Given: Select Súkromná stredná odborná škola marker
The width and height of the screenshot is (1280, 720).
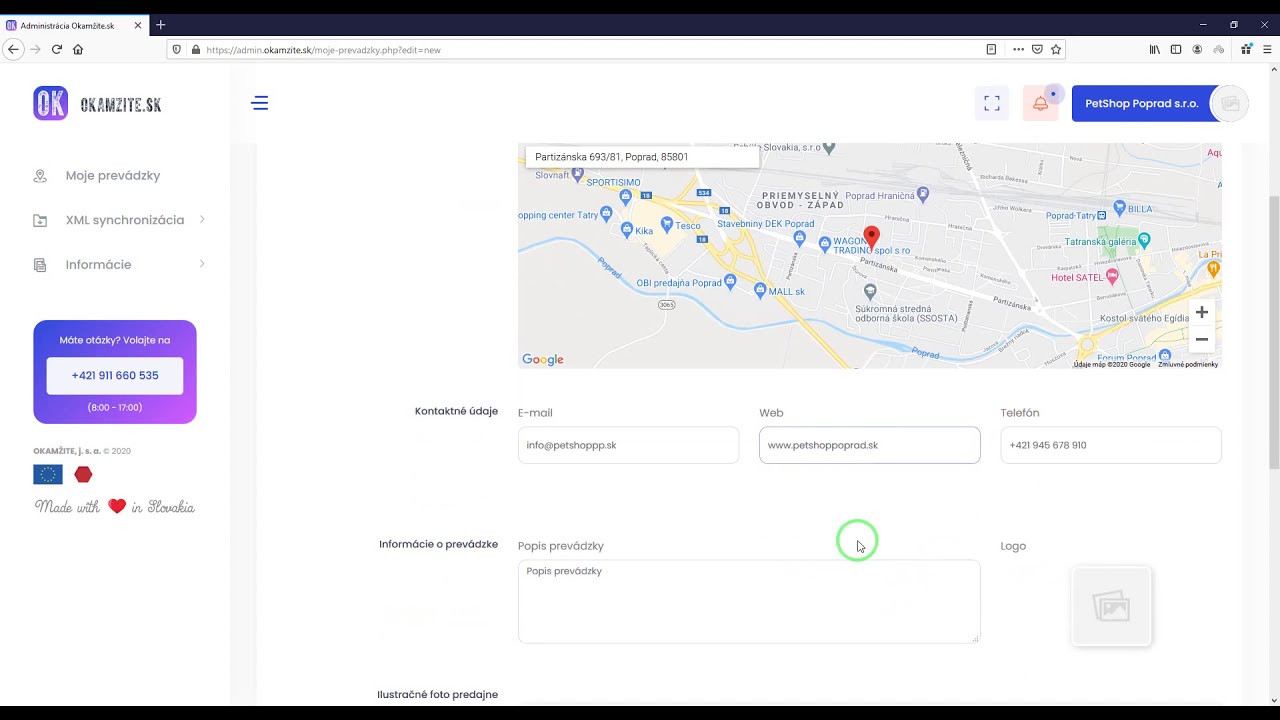Looking at the screenshot, I should click(x=870, y=291).
